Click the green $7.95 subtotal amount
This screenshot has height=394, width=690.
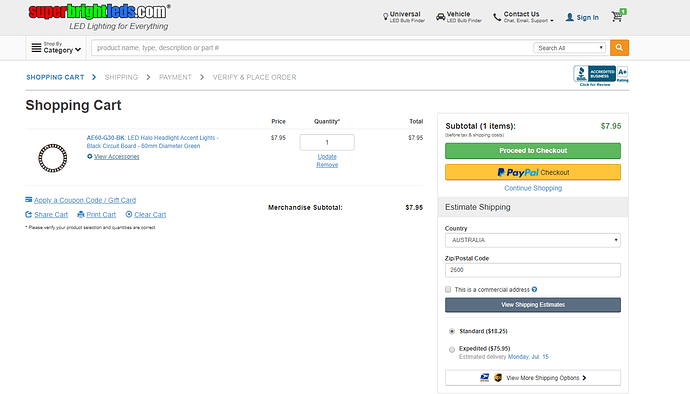pos(611,126)
